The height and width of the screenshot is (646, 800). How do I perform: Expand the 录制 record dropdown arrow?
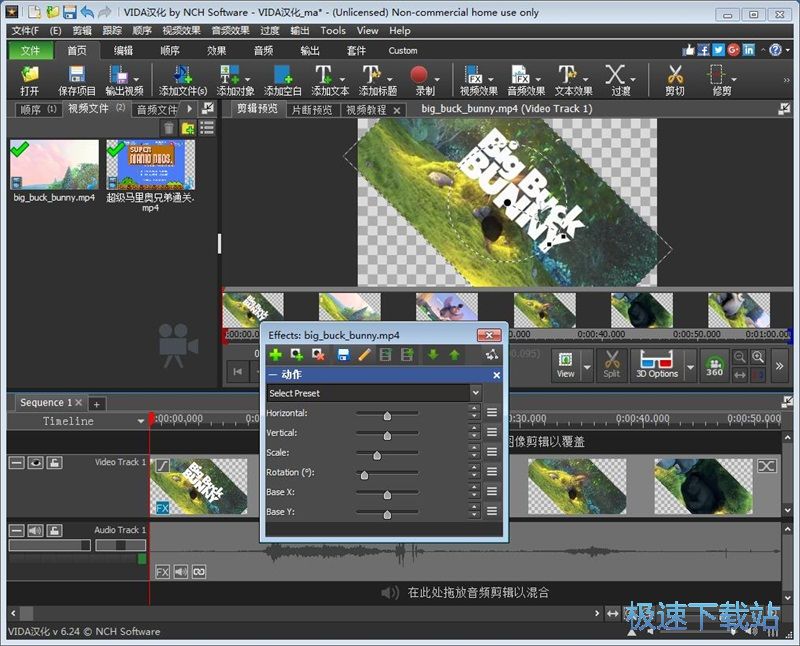[437, 79]
